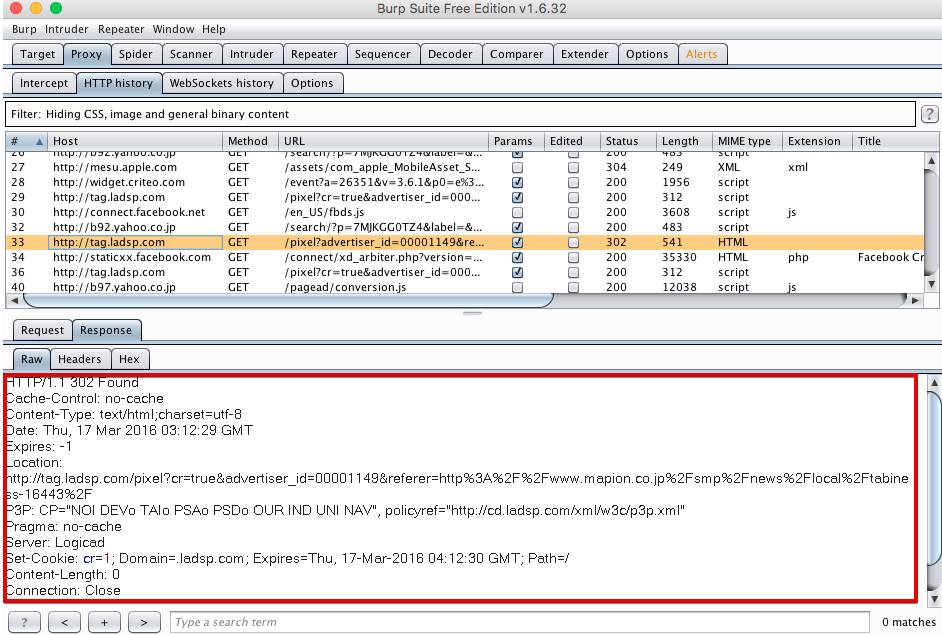Image resolution: width=942 pixels, height=635 pixels.
Task: Switch to the Request tab
Action: click(42, 330)
